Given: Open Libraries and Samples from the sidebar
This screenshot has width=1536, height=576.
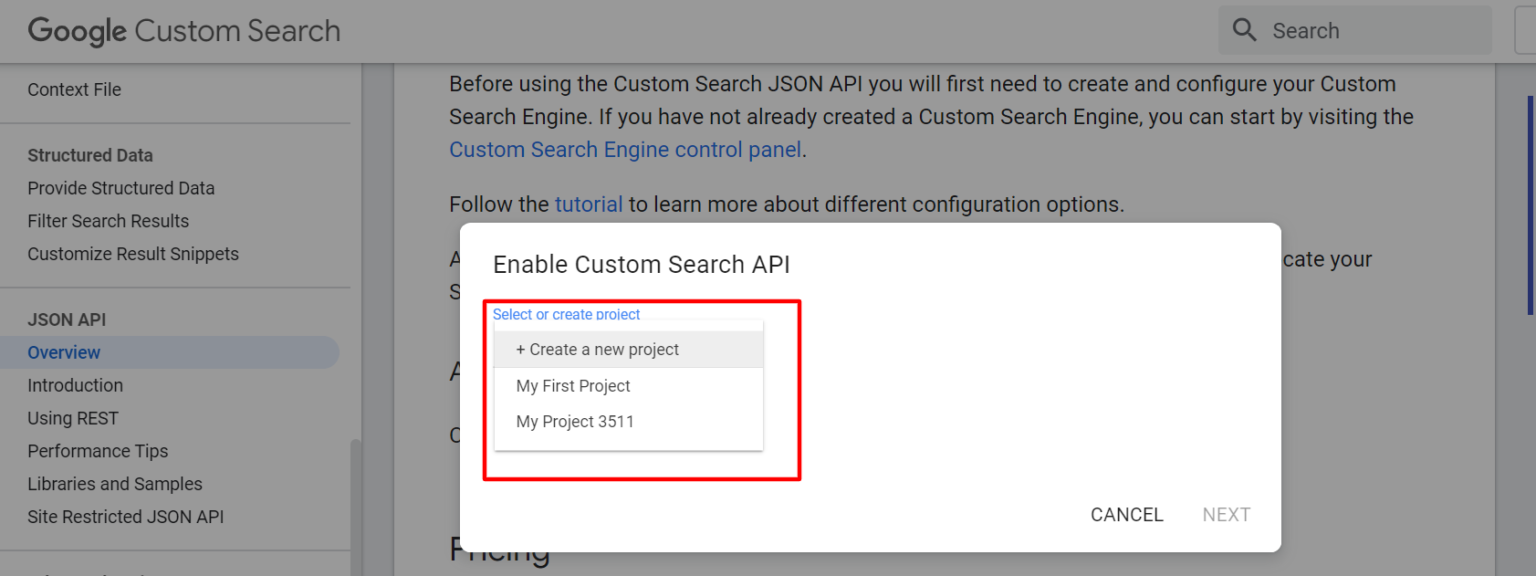Looking at the screenshot, I should [114, 483].
